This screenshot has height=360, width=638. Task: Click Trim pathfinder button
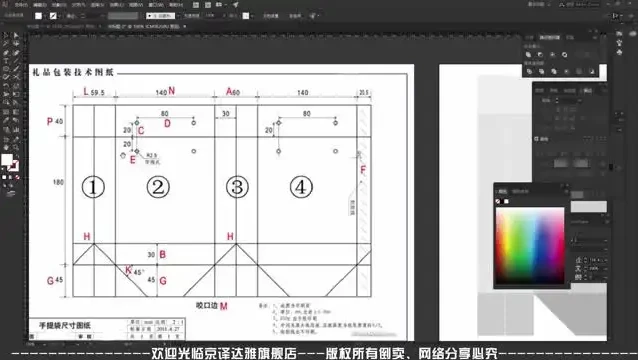tap(542, 71)
